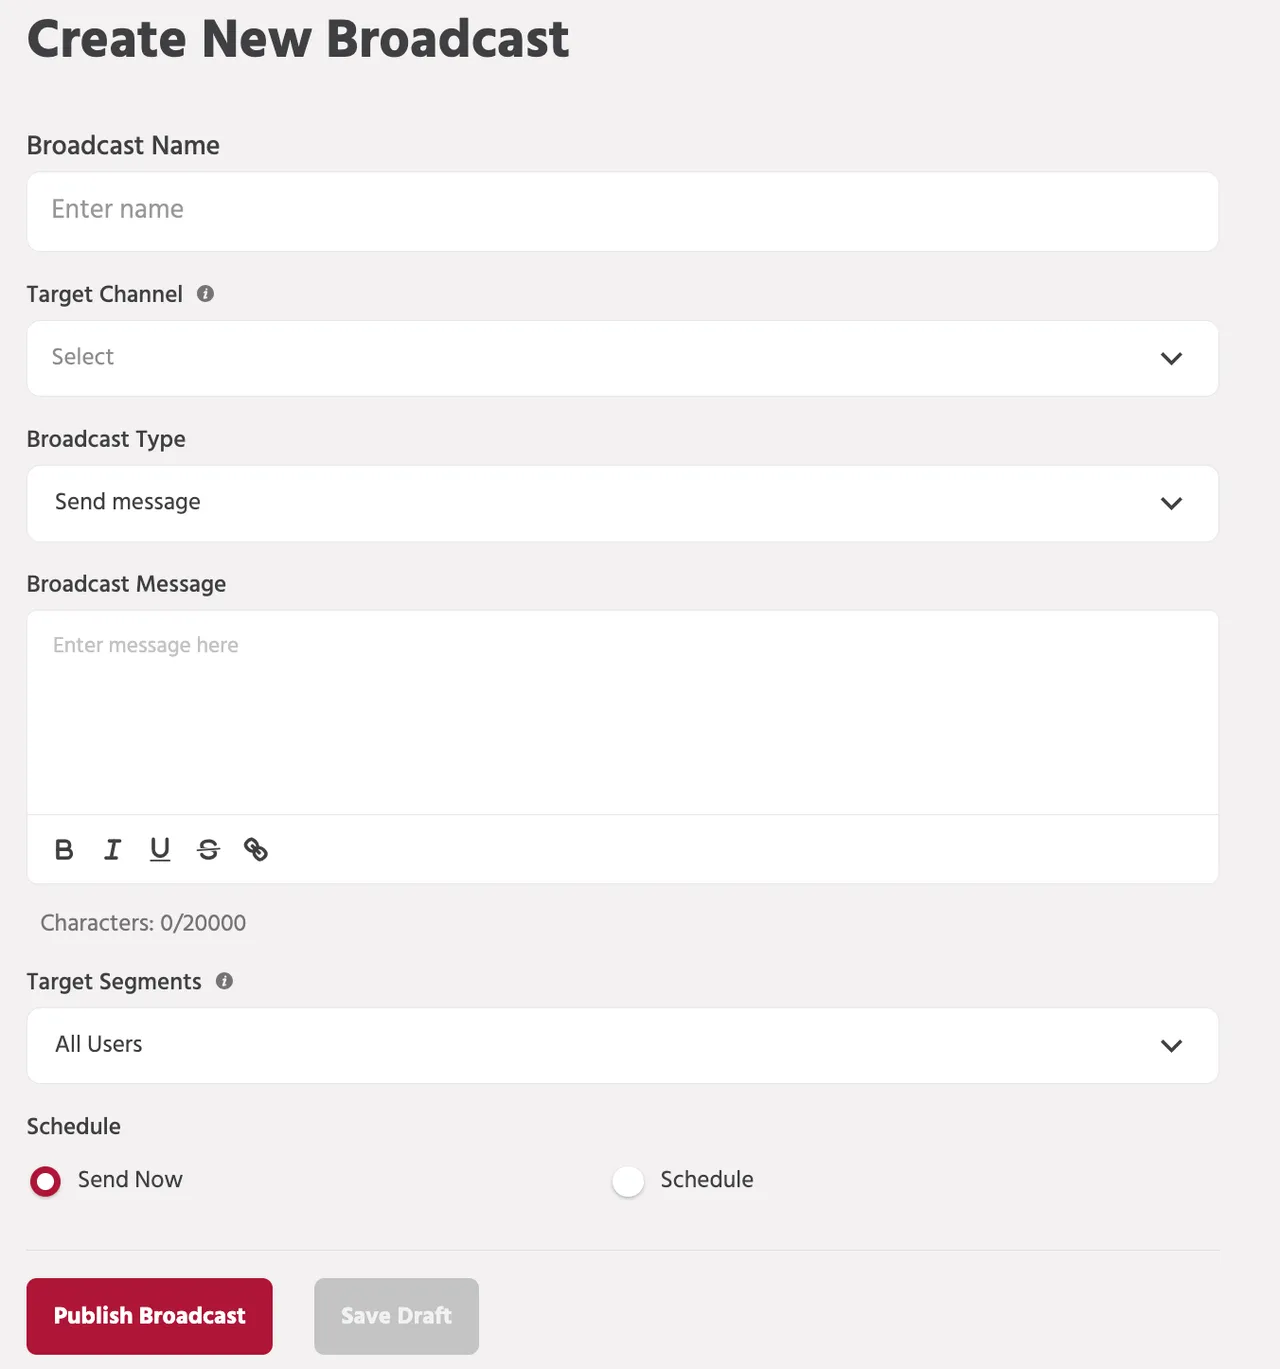Expand the Broadcast Type dropdown showing Send message
Screen dimensions: 1280x1369
click(622, 504)
